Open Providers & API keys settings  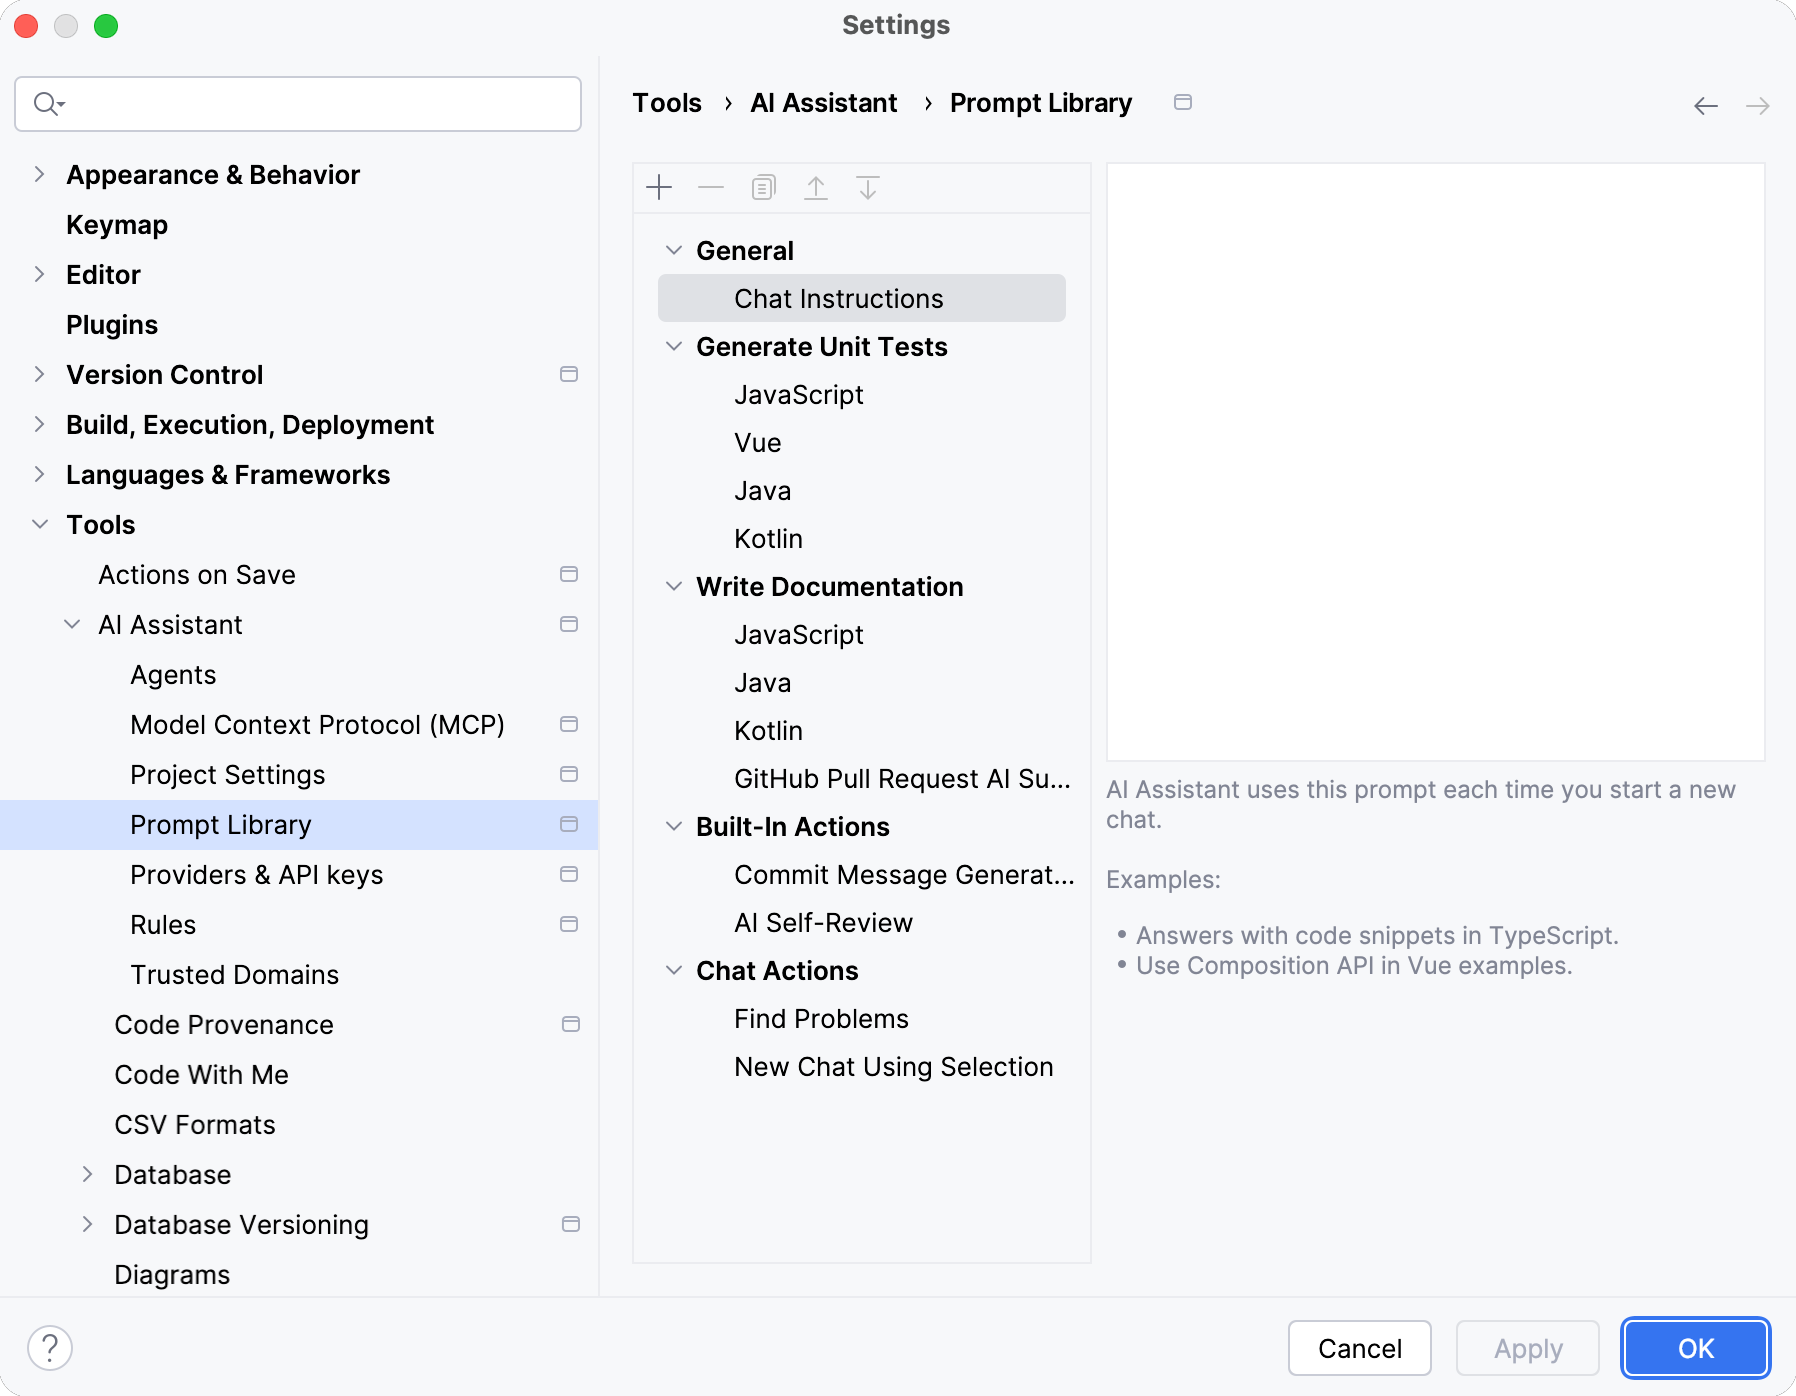[256, 875]
